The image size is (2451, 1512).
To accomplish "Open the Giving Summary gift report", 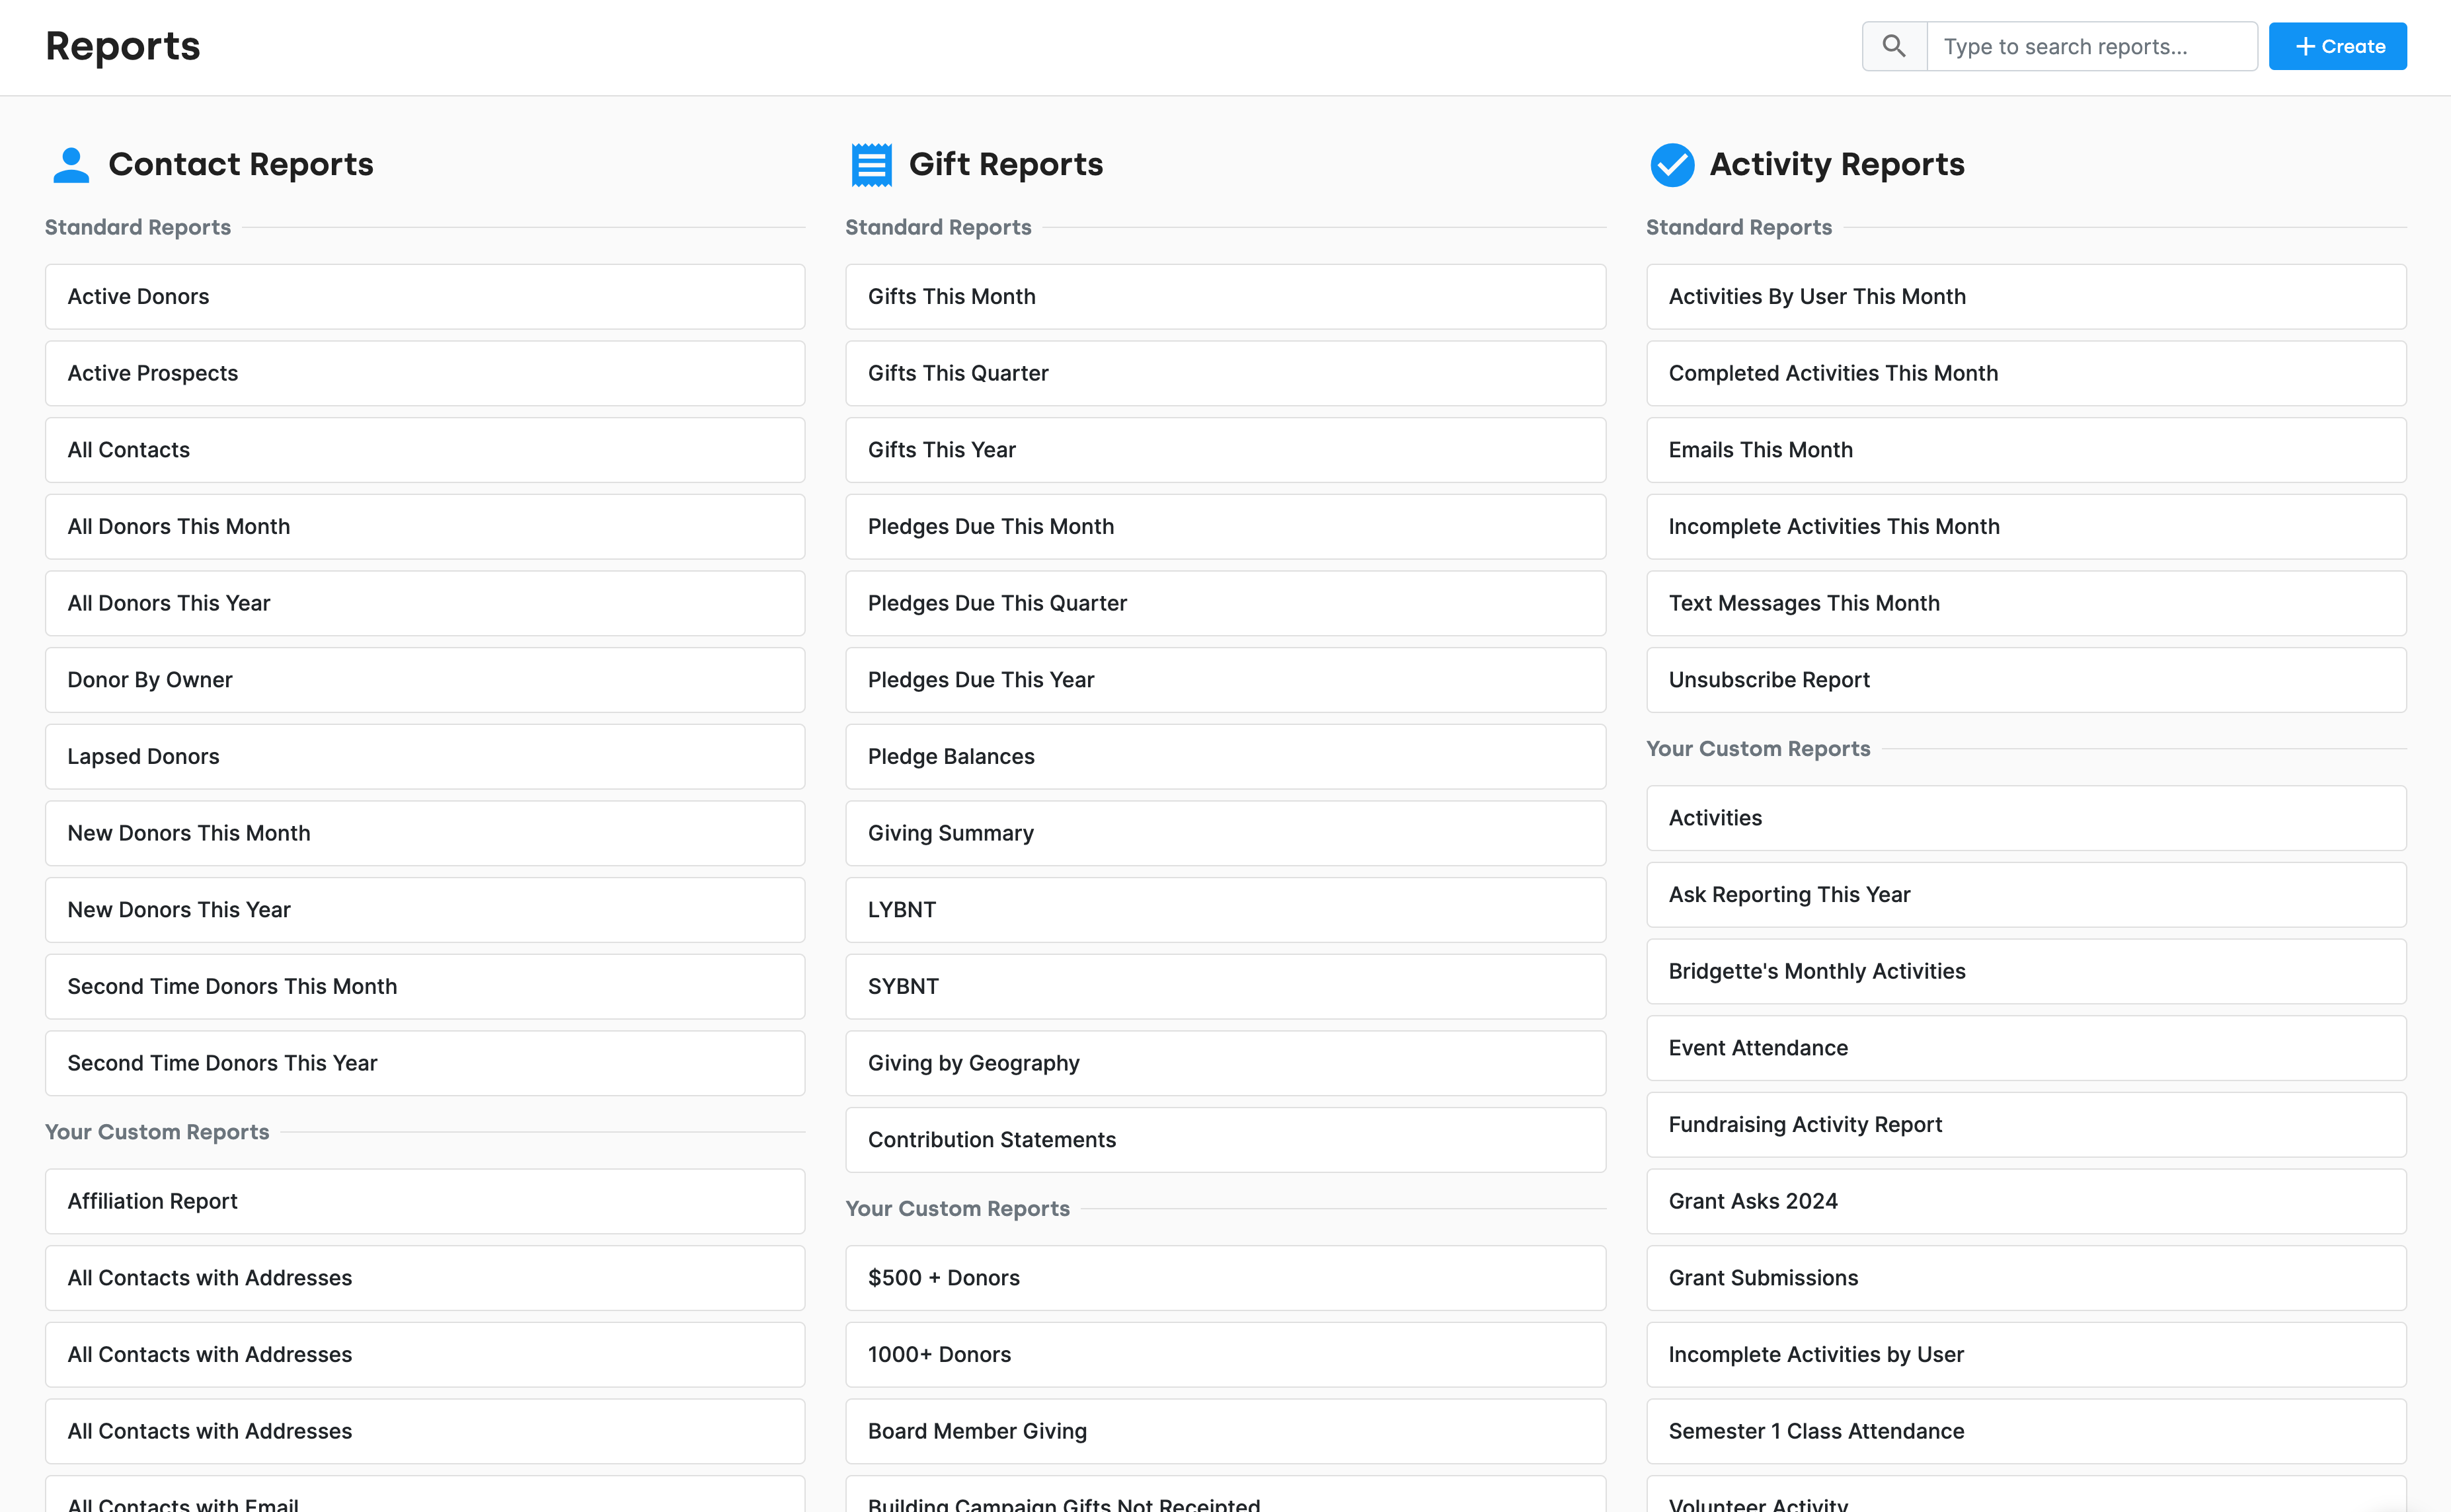I will tap(1225, 831).
